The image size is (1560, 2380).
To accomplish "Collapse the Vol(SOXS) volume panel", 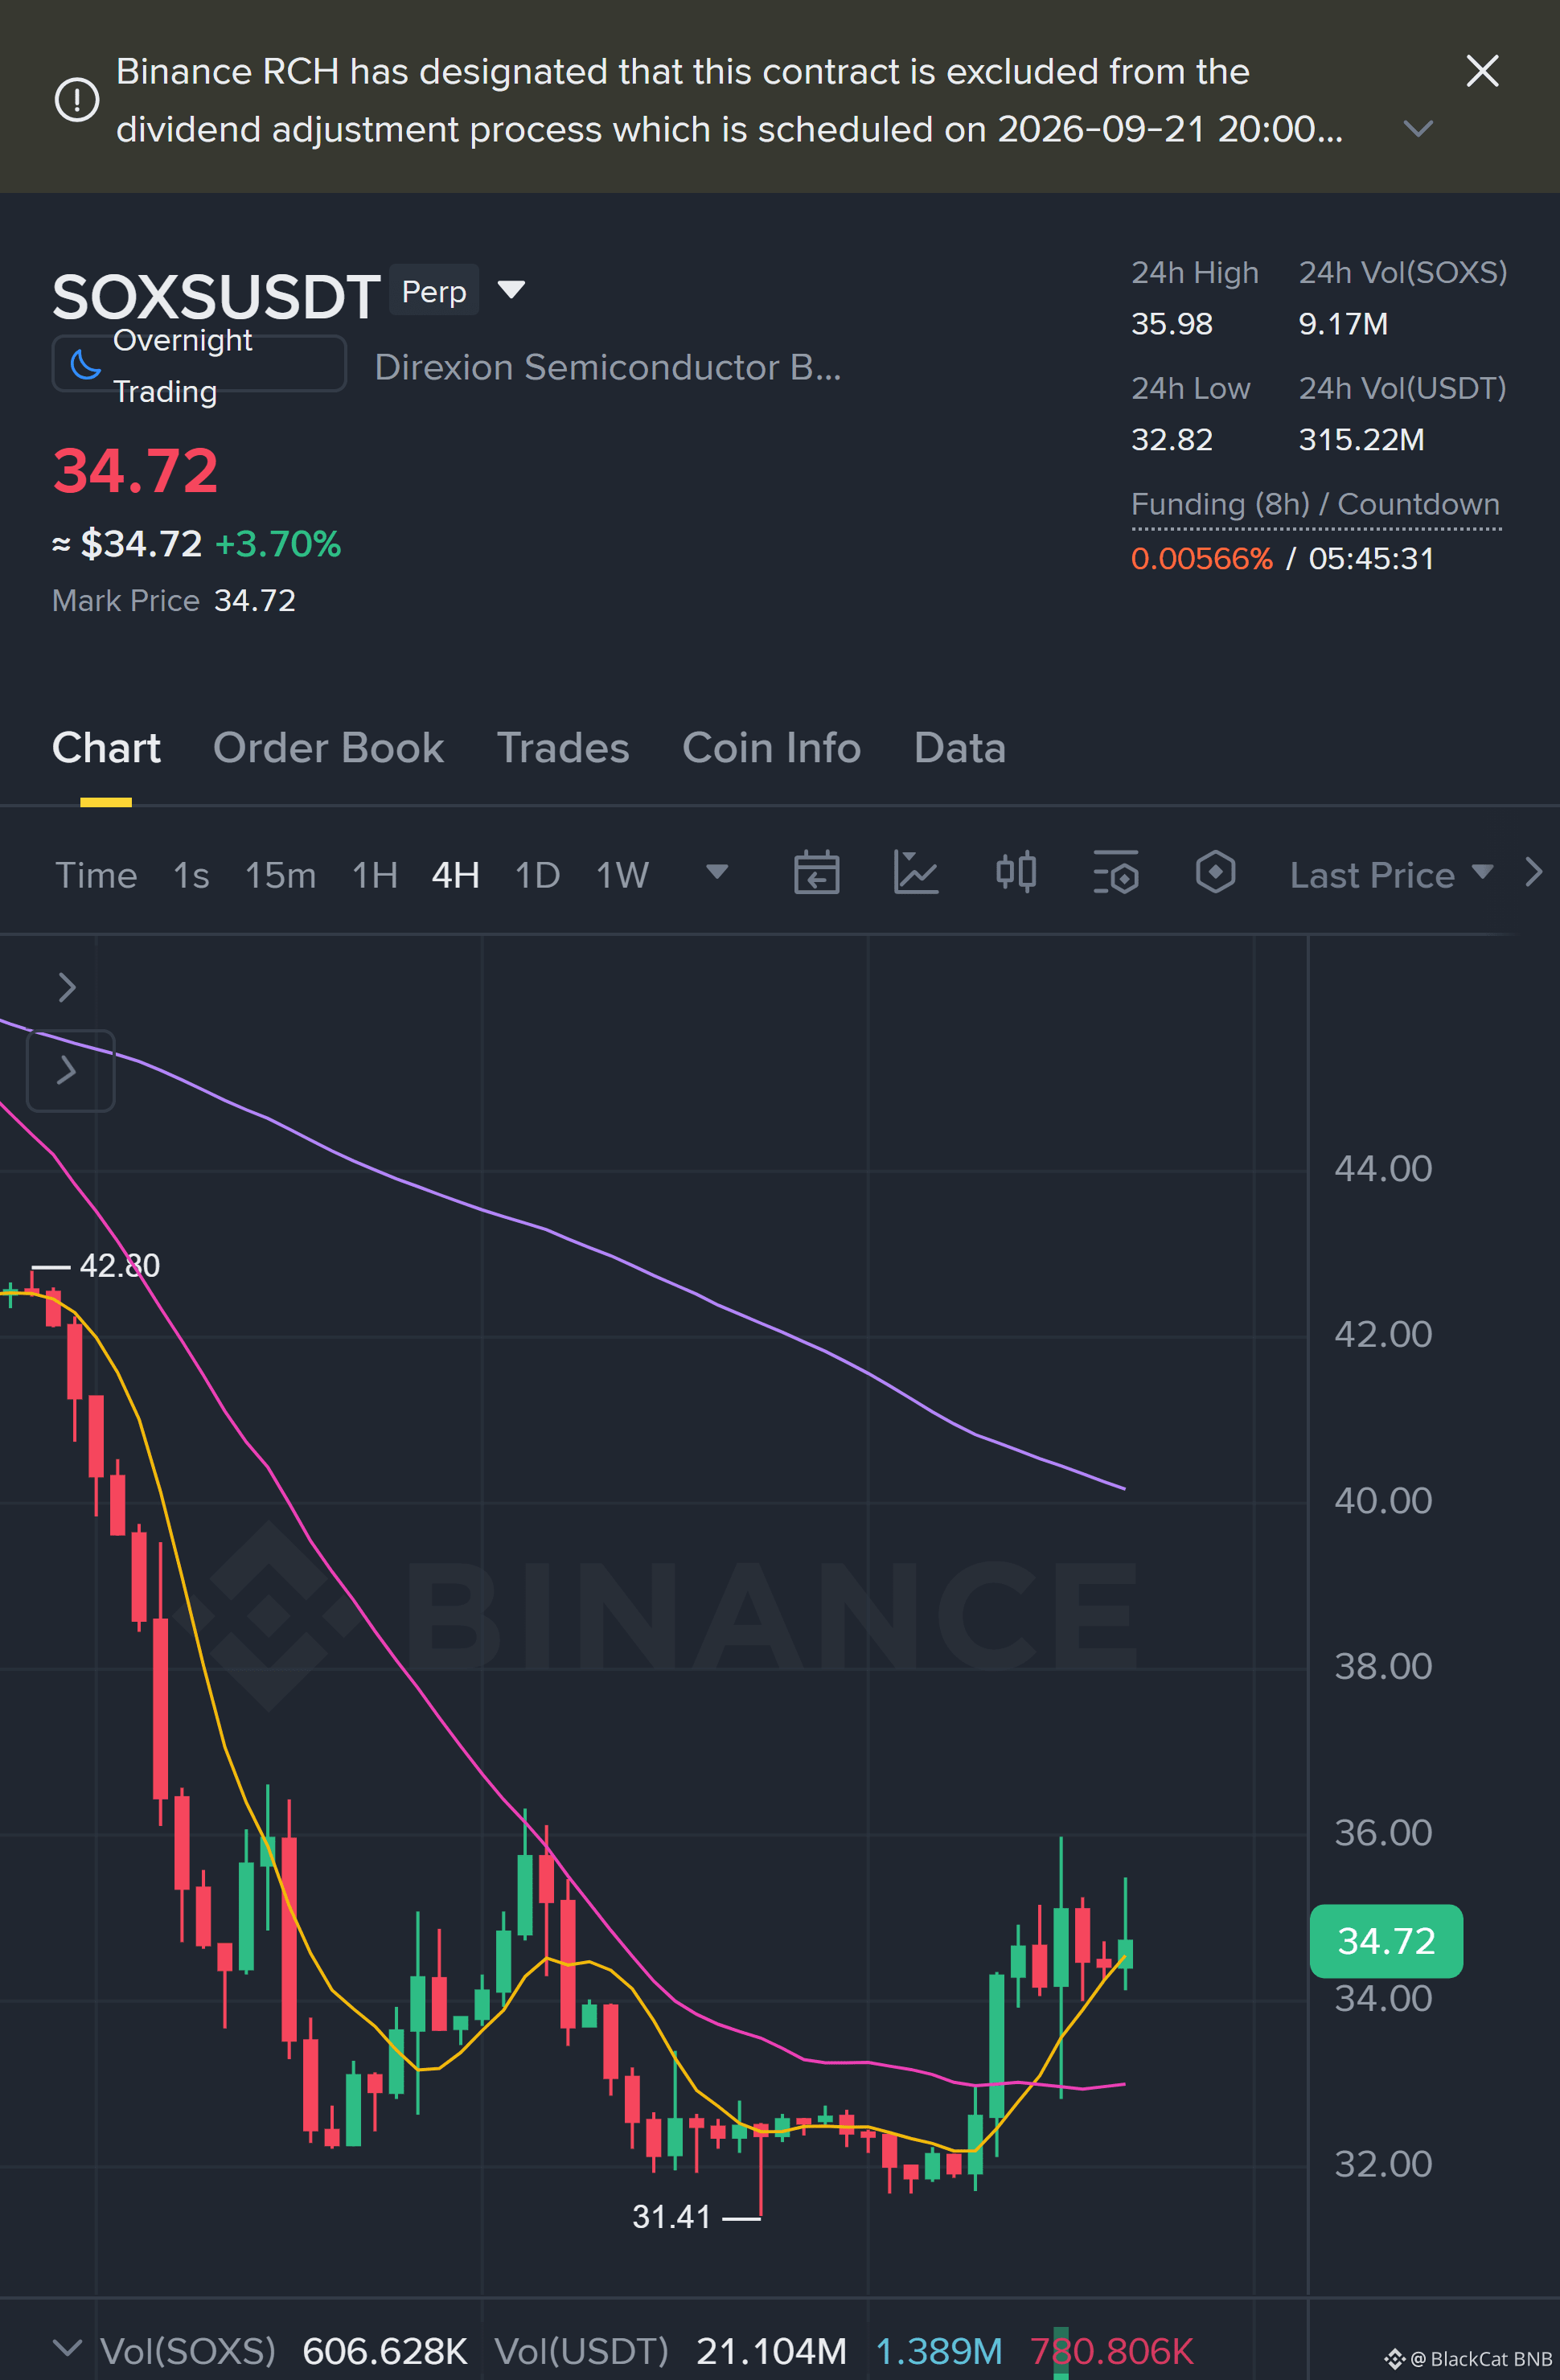I will [67, 2348].
